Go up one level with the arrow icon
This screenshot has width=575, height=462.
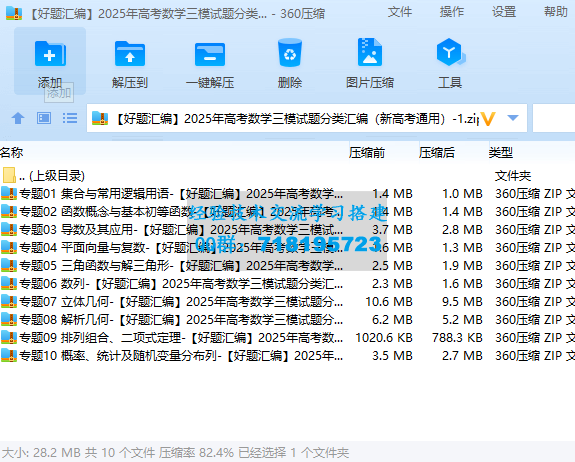(x=18, y=118)
